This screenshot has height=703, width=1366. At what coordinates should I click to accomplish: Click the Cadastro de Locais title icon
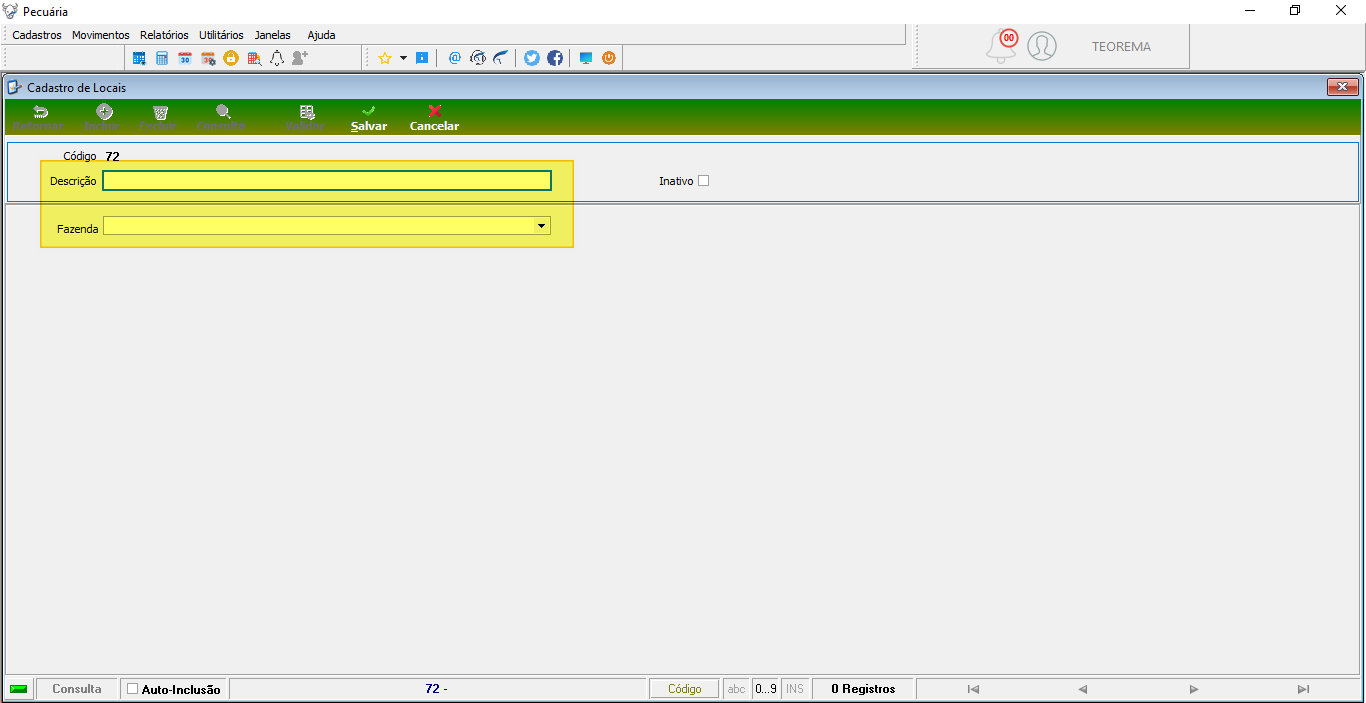15,87
